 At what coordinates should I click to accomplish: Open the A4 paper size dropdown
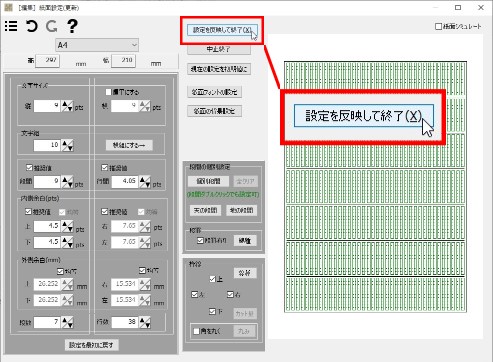pyautogui.click(x=97, y=45)
